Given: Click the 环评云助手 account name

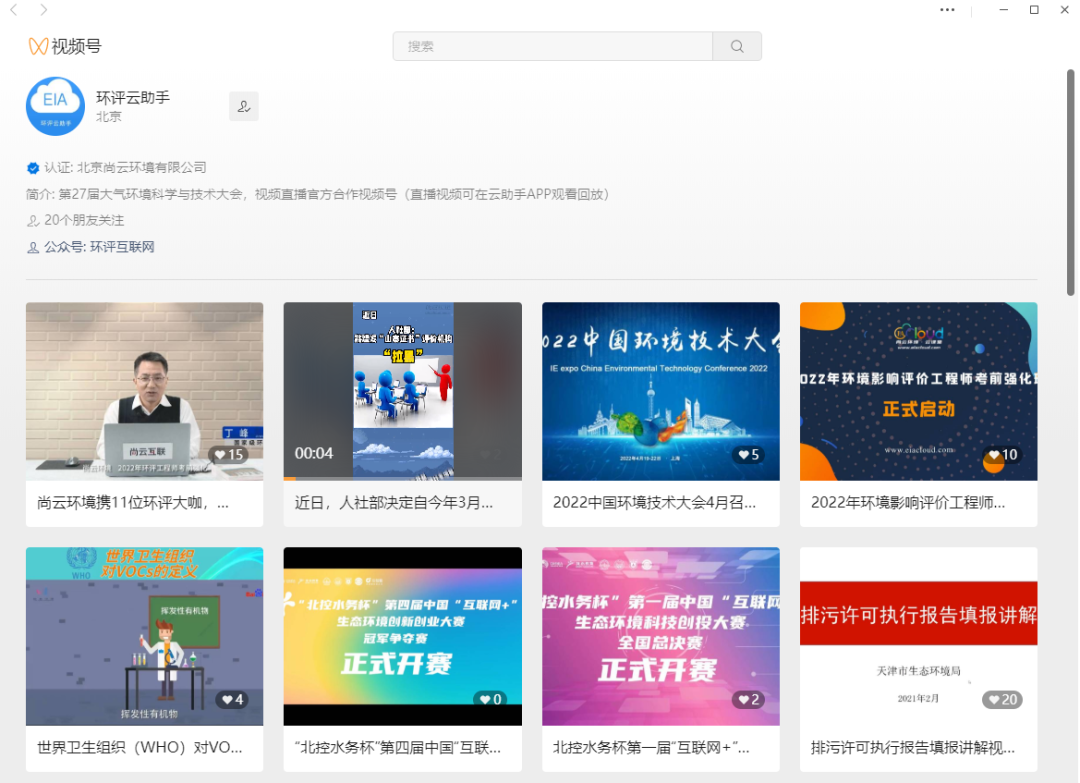Looking at the screenshot, I should click(x=133, y=97).
